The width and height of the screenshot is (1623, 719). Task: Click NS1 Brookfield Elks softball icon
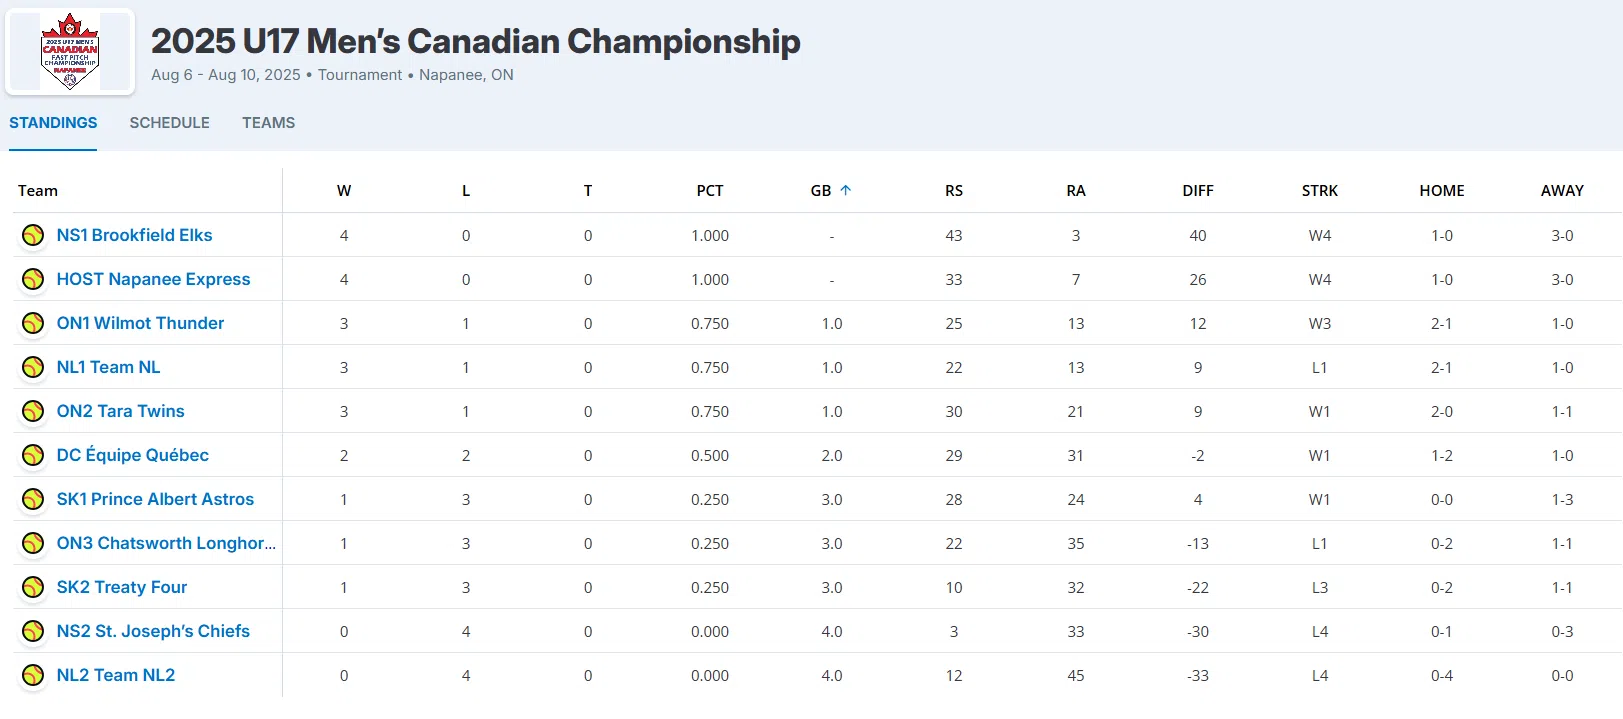coord(33,235)
